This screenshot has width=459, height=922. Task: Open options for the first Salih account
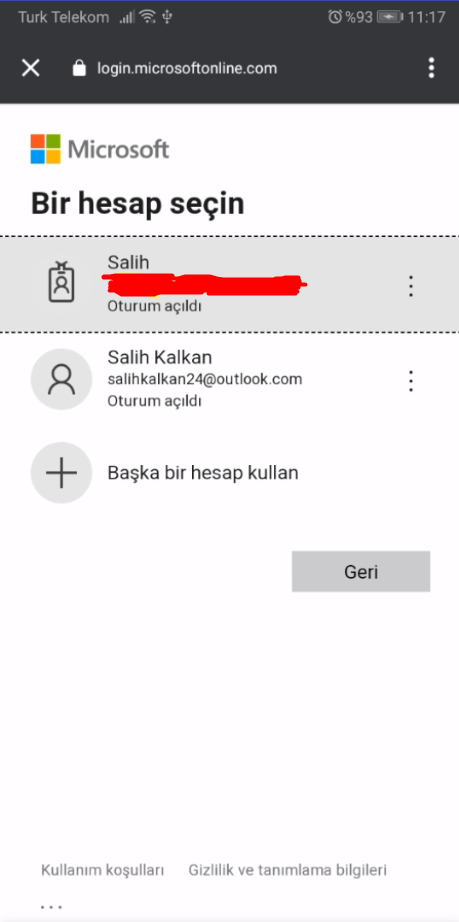[x=411, y=286]
